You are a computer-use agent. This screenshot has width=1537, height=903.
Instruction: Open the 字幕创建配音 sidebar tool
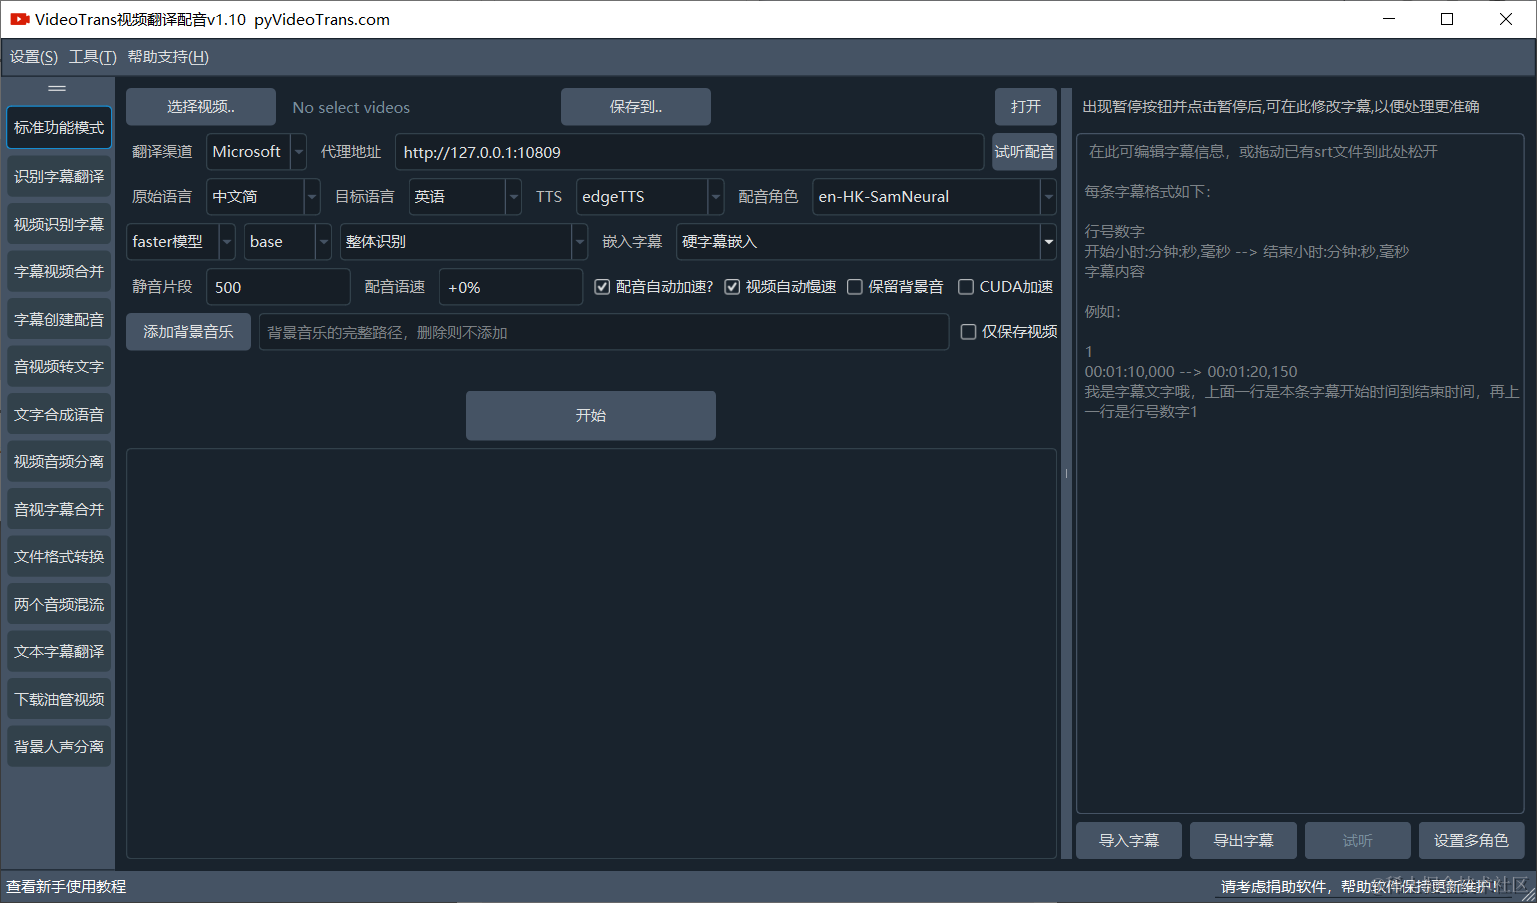click(59, 319)
